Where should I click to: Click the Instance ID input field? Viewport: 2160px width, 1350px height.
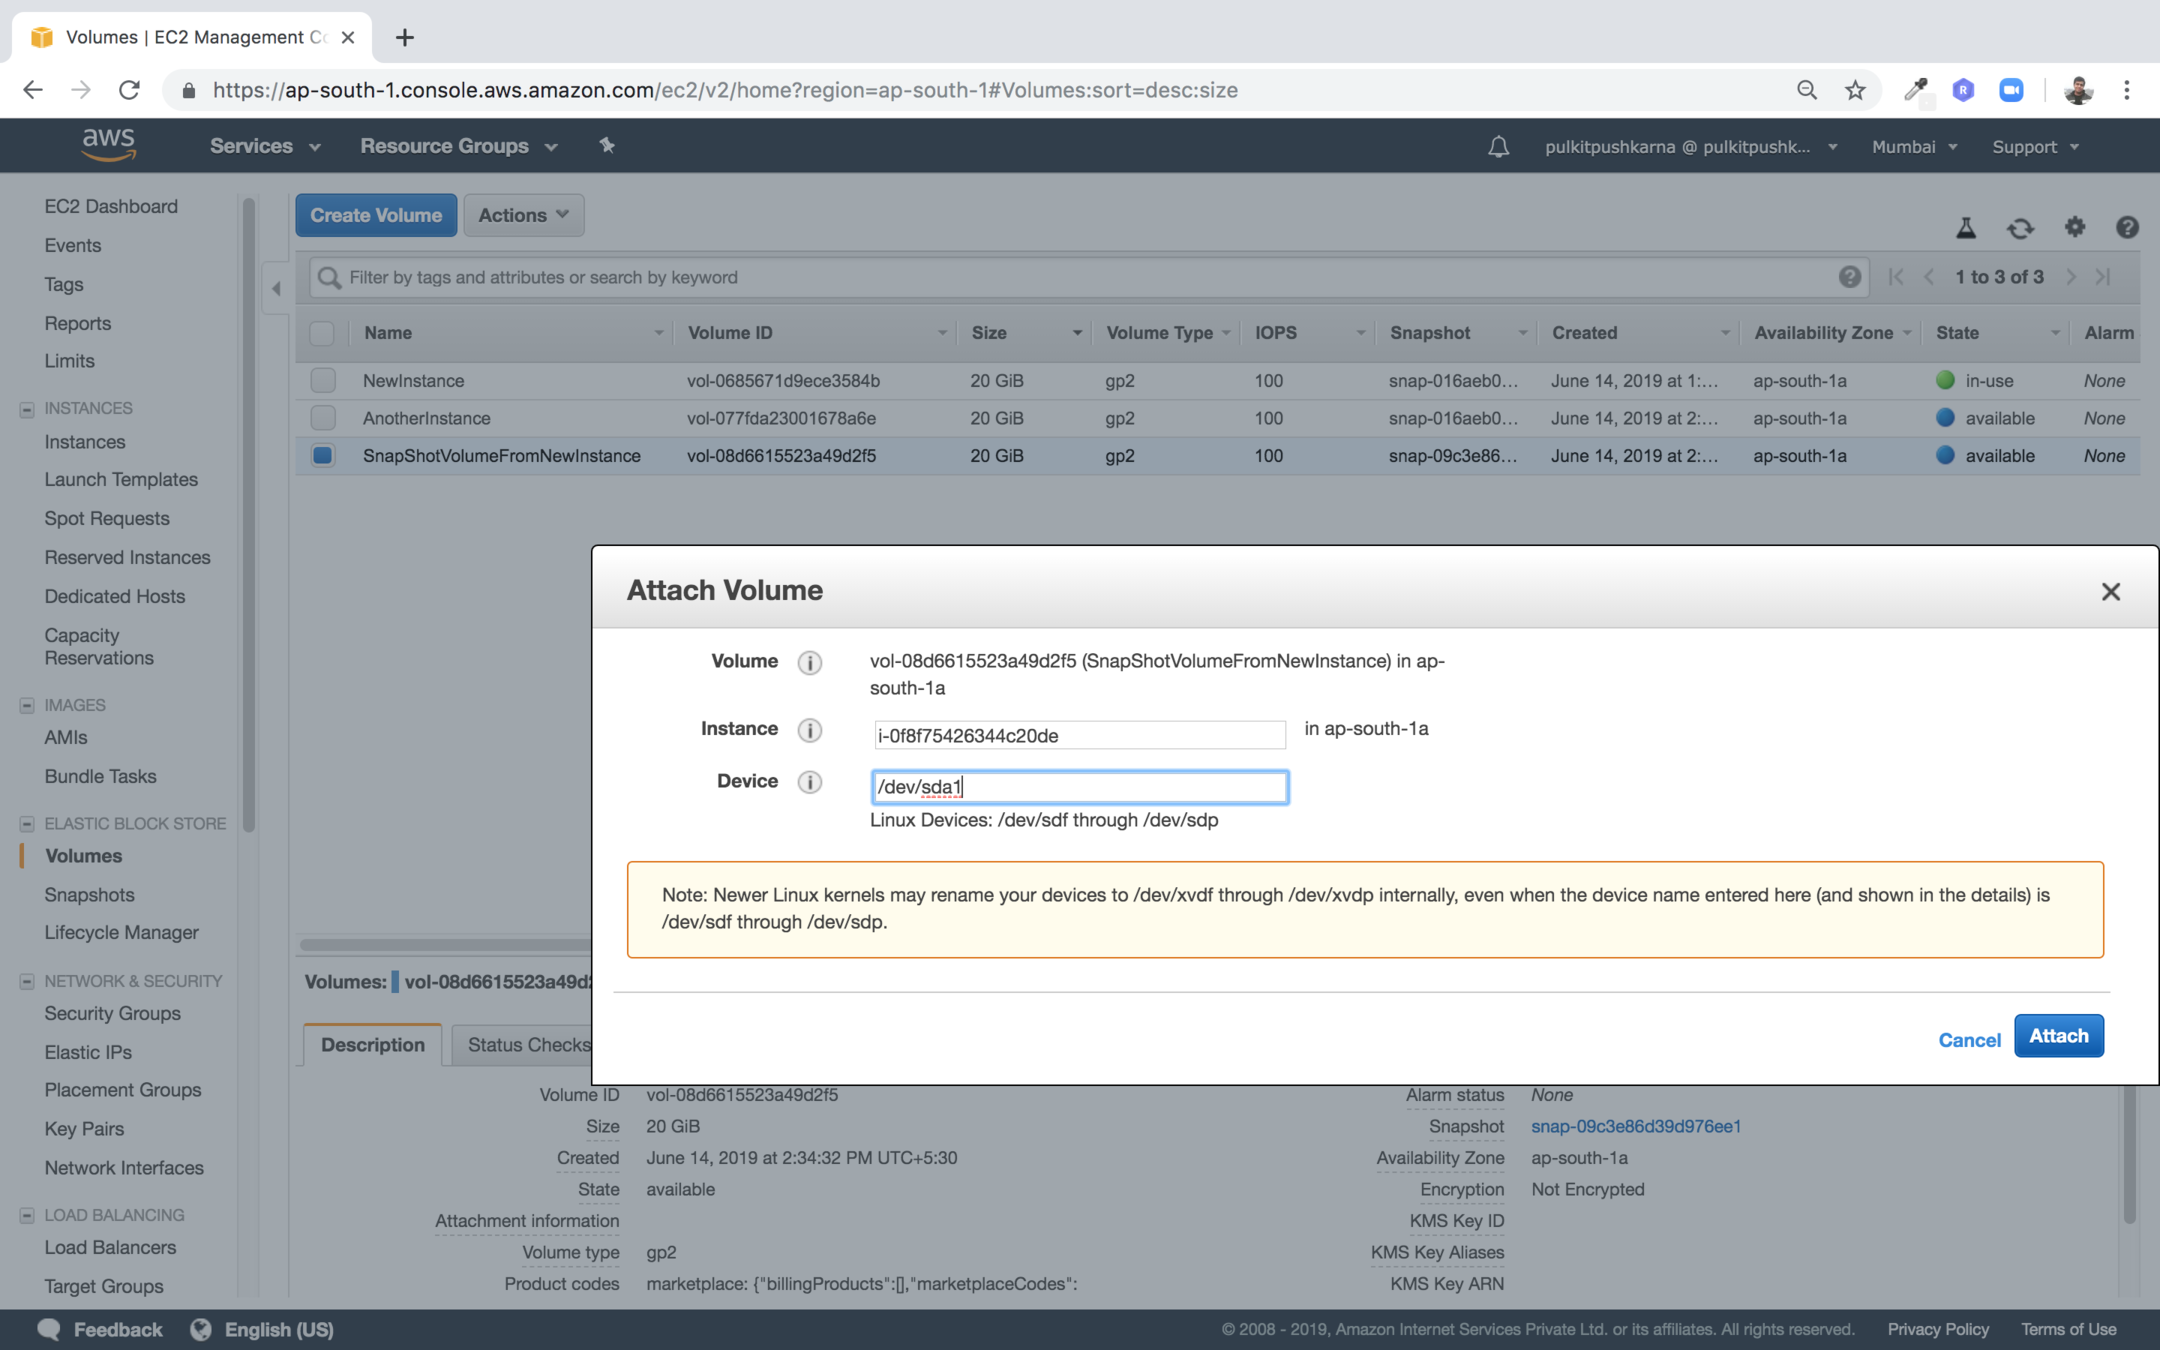[x=1078, y=735]
